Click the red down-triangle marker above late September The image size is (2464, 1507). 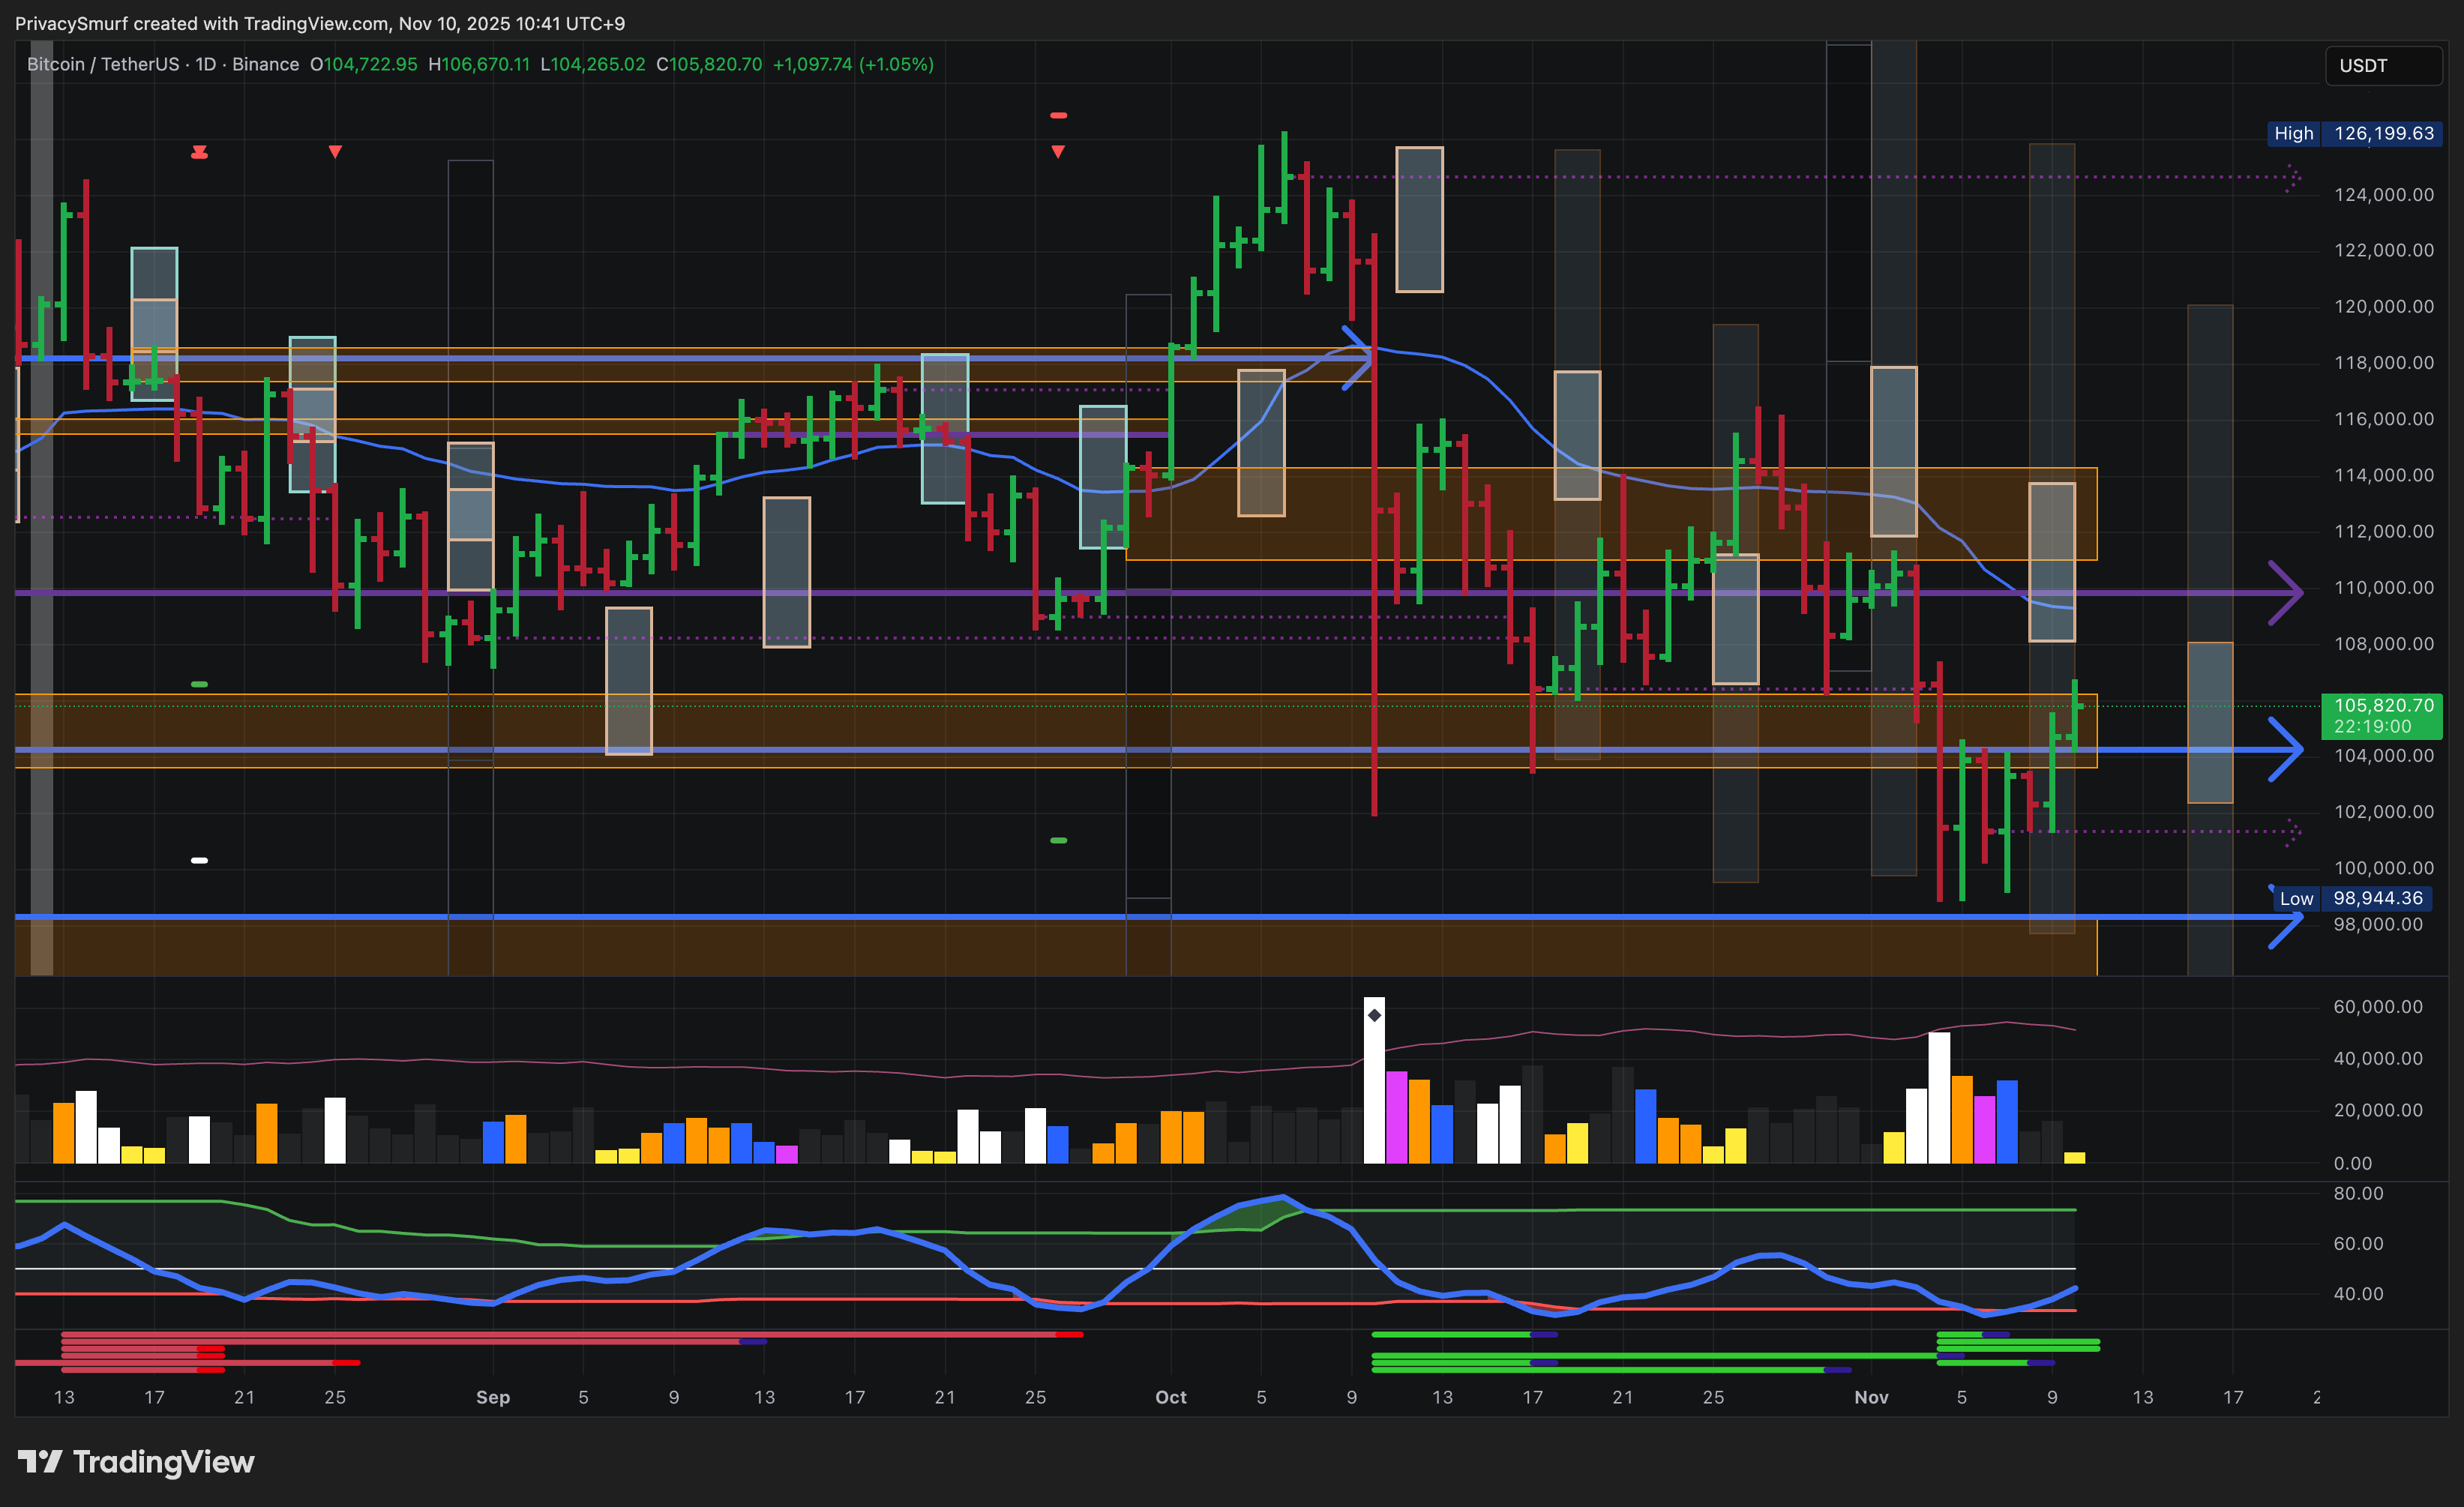(1058, 152)
